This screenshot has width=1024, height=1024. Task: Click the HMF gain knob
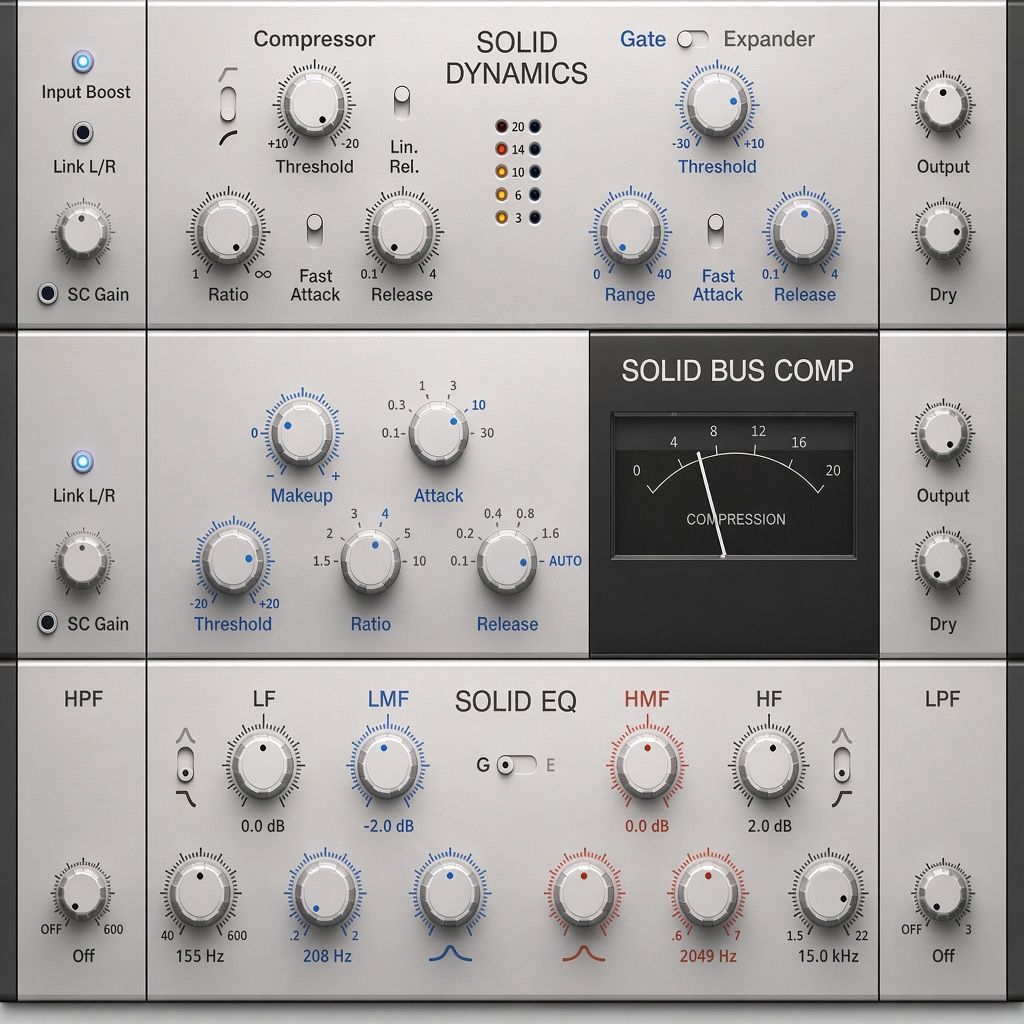click(x=647, y=765)
